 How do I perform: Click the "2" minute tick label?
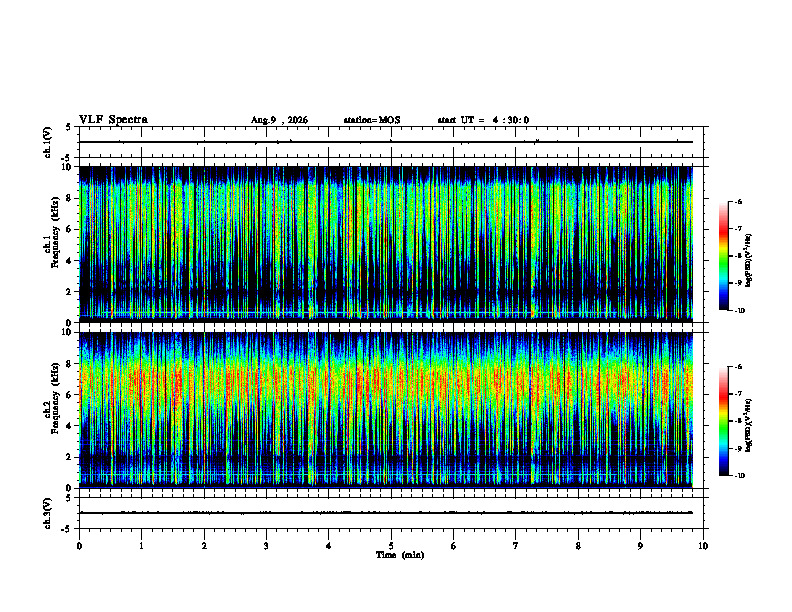204,546
